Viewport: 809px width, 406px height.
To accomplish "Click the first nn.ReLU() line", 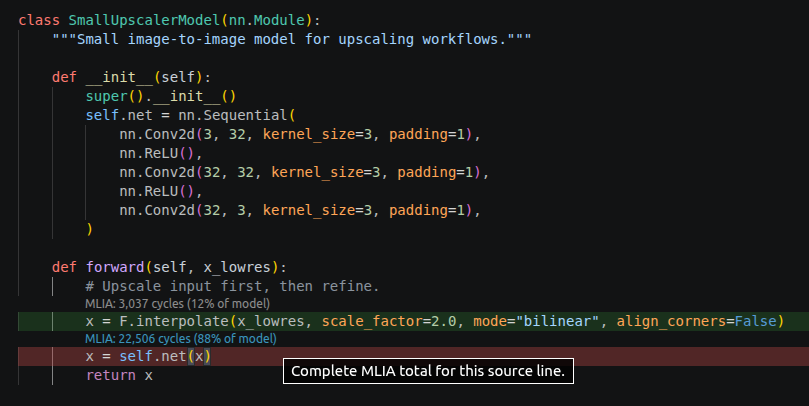I will pos(160,153).
